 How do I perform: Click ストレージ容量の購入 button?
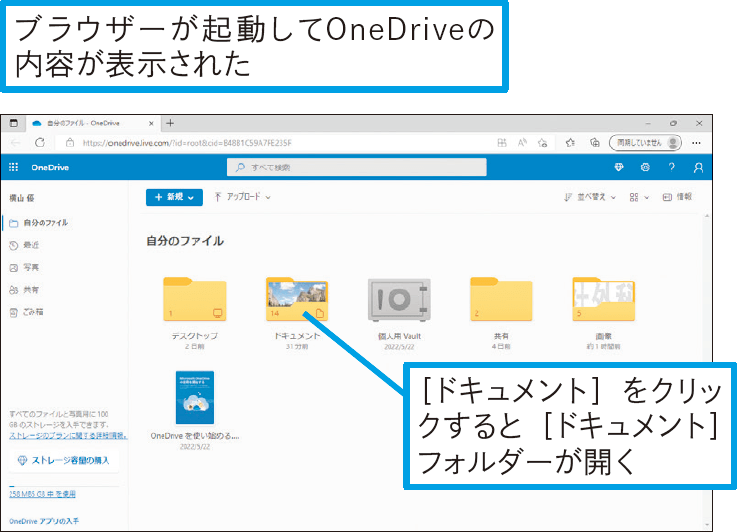click(x=64, y=461)
